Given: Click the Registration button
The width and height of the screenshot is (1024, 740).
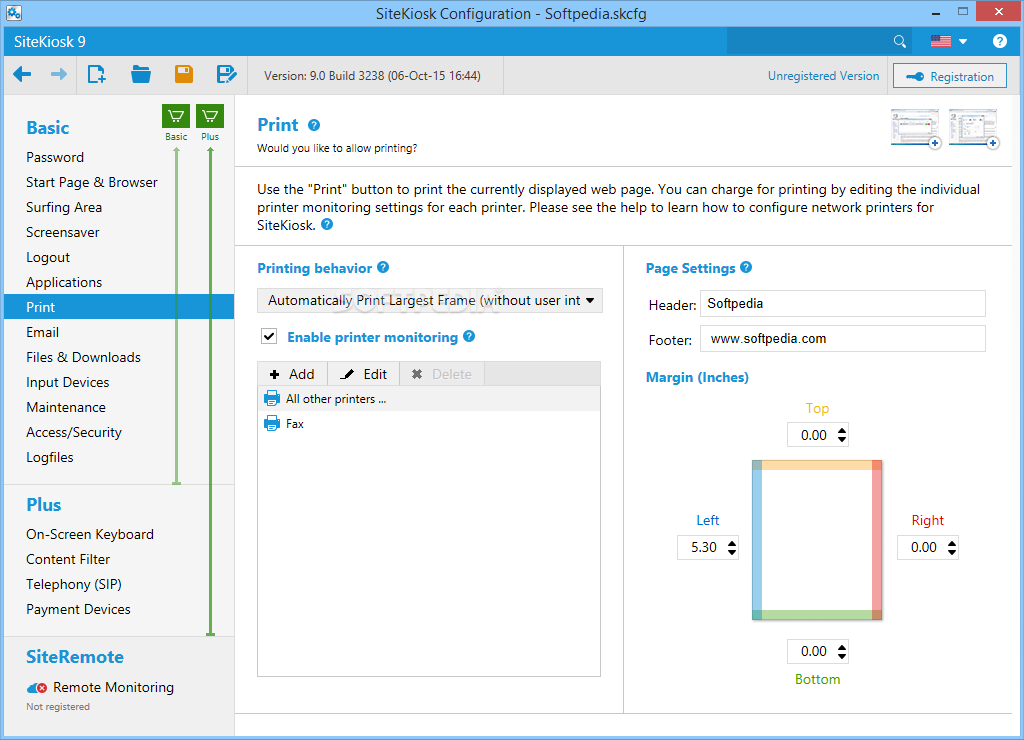Looking at the screenshot, I should (950, 76).
